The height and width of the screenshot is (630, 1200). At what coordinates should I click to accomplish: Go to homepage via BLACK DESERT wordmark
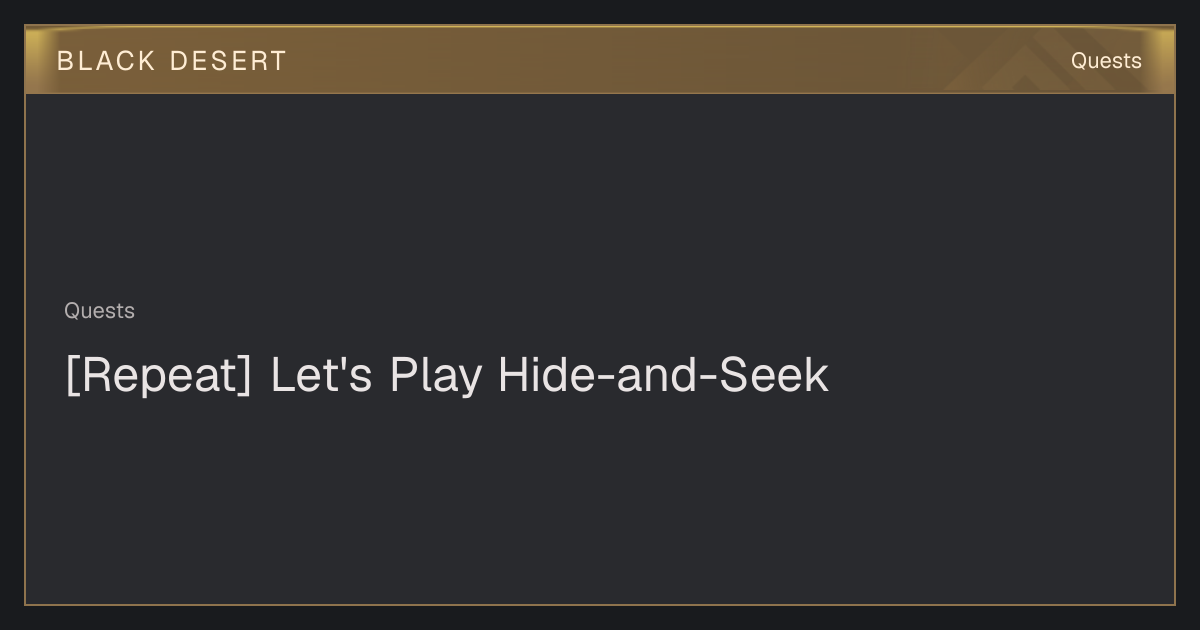172,61
